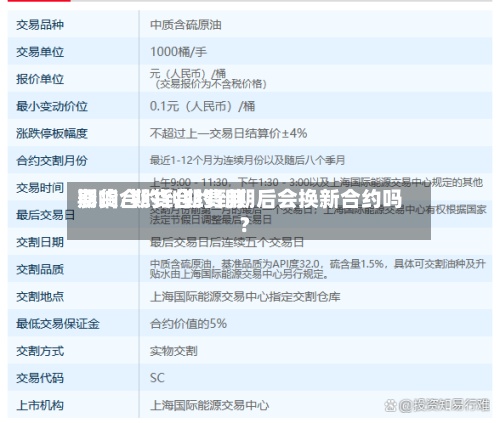Select the 元（人民币）/桶 quote unit text
Screen dimensions: 500x423
click(188, 74)
